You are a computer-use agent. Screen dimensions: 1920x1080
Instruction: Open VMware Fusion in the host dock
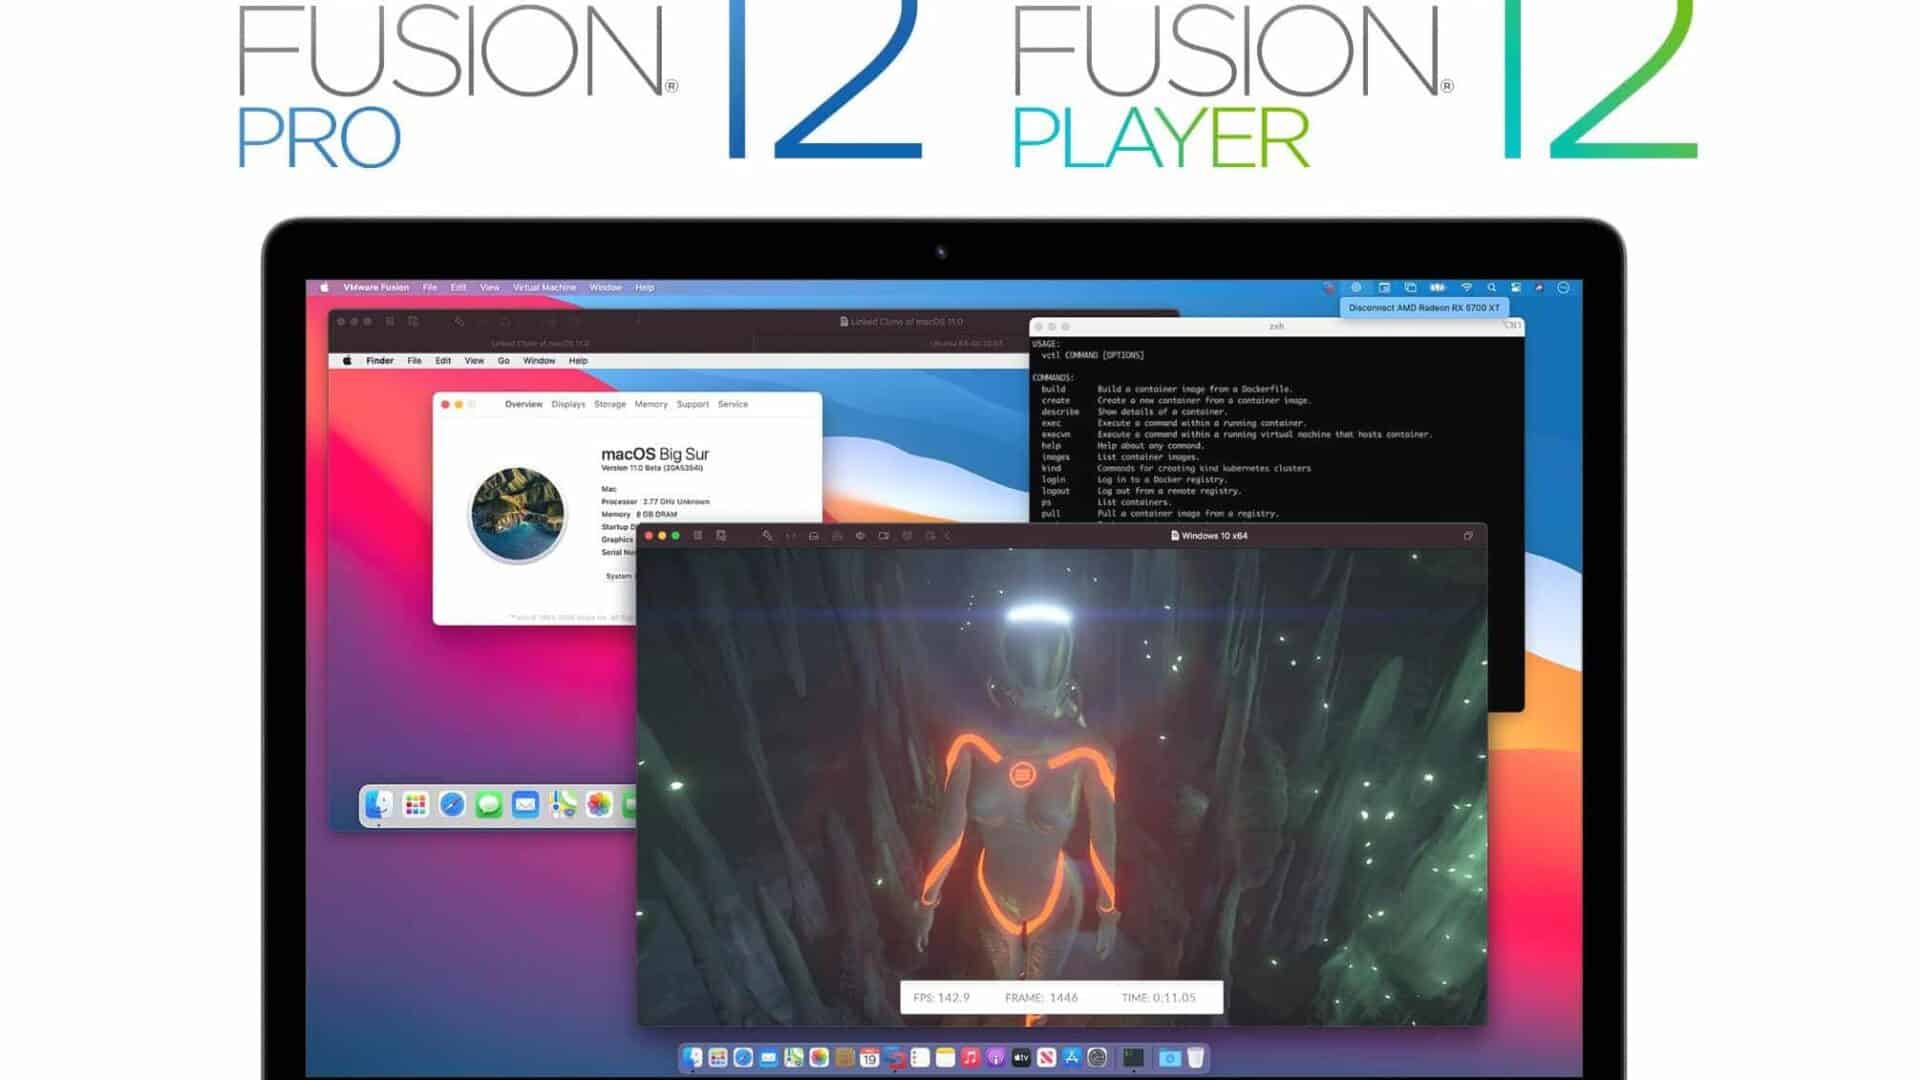point(894,1057)
